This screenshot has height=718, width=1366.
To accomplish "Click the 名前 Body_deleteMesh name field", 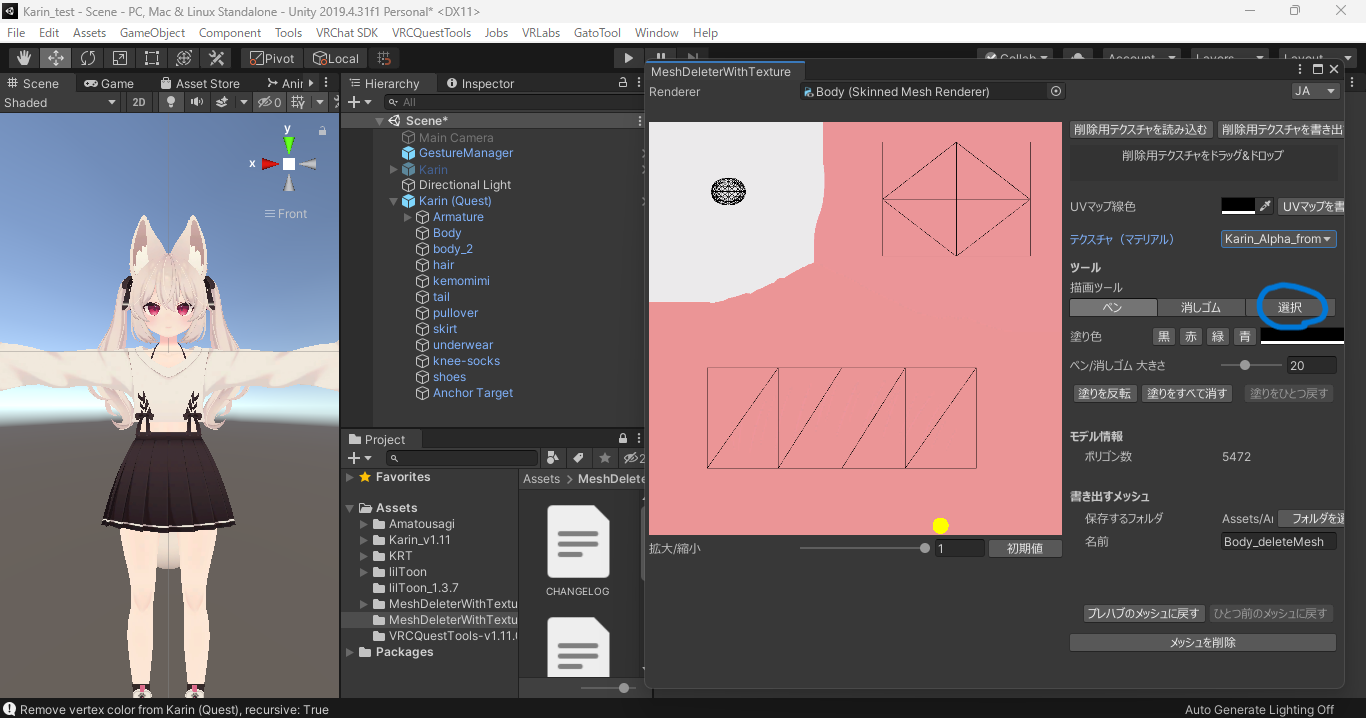I will (1279, 541).
